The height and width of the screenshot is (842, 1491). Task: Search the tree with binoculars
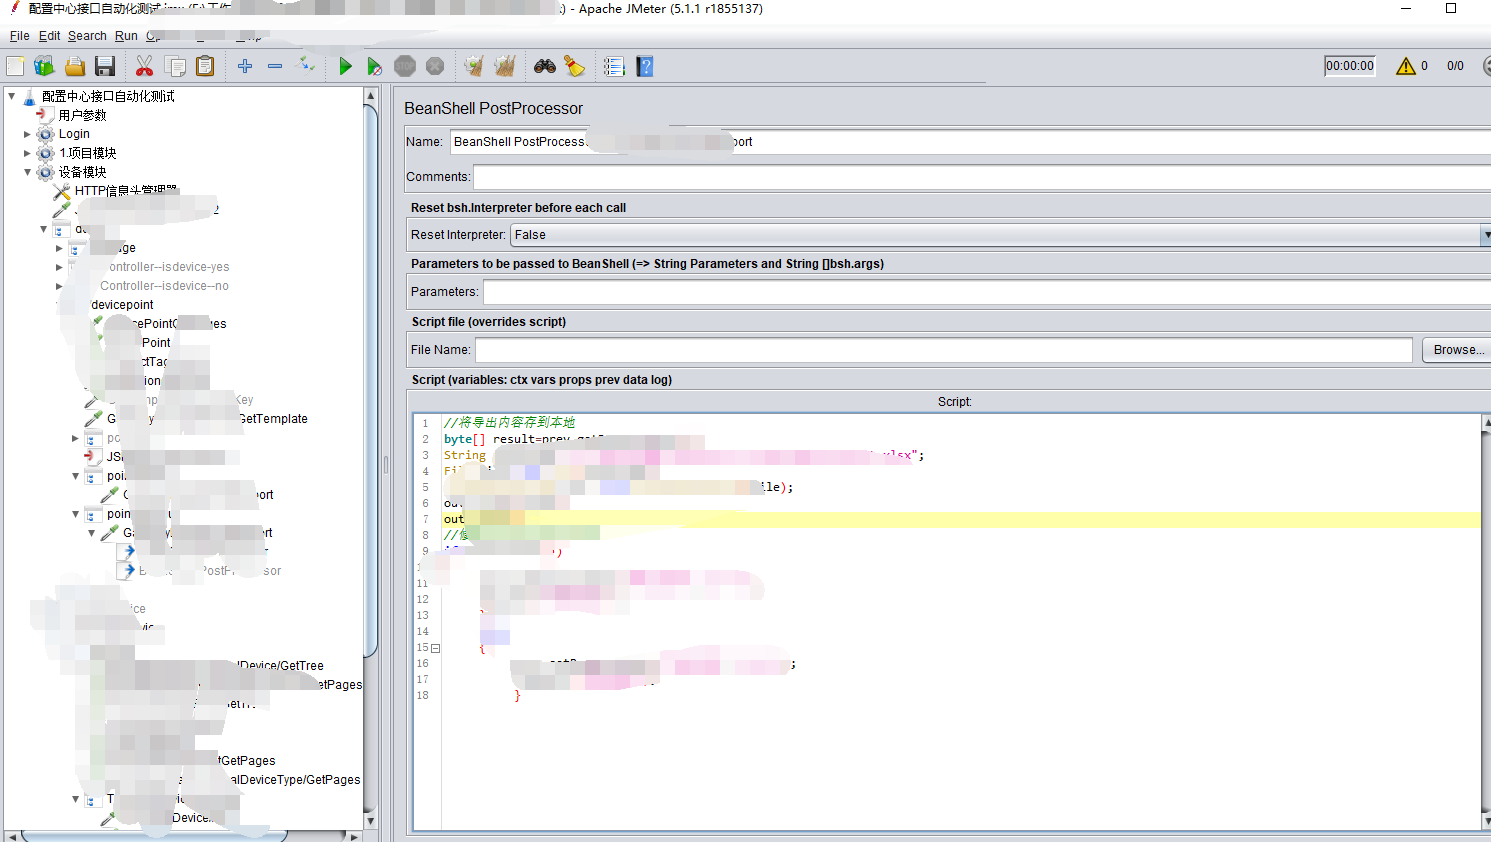(x=545, y=66)
